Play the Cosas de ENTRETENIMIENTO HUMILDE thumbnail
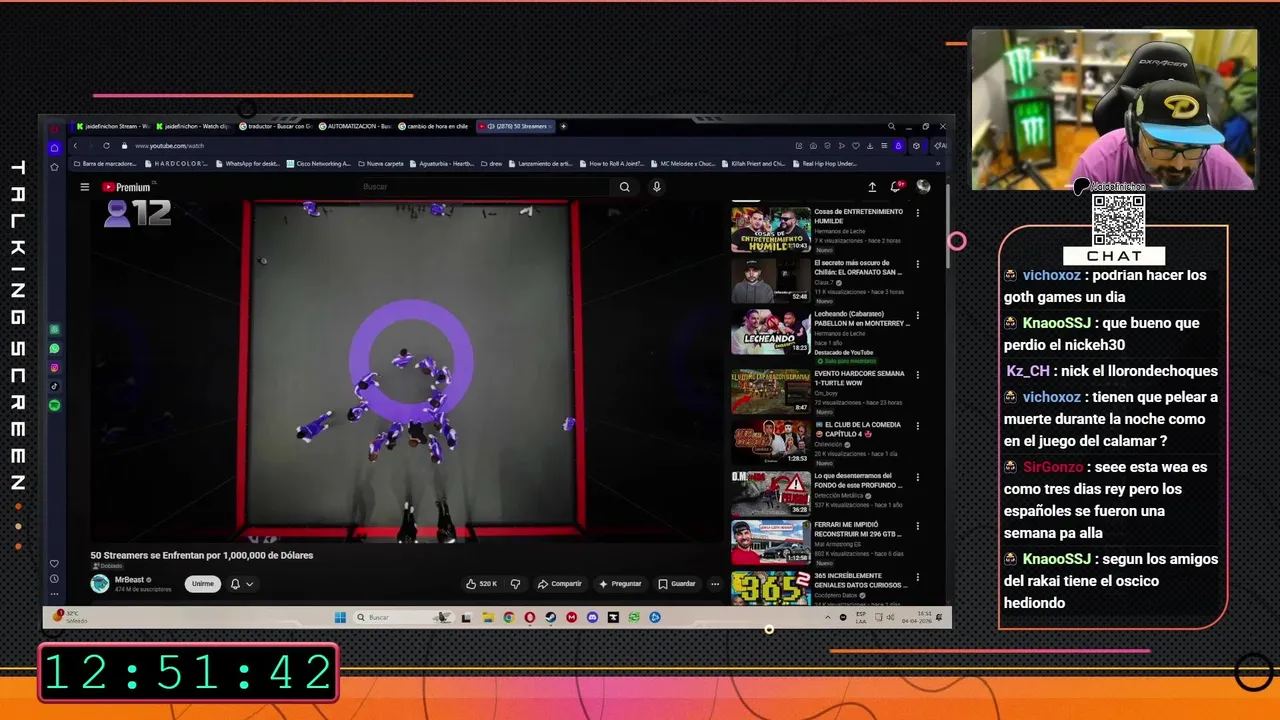1280x720 pixels. (x=770, y=229)
